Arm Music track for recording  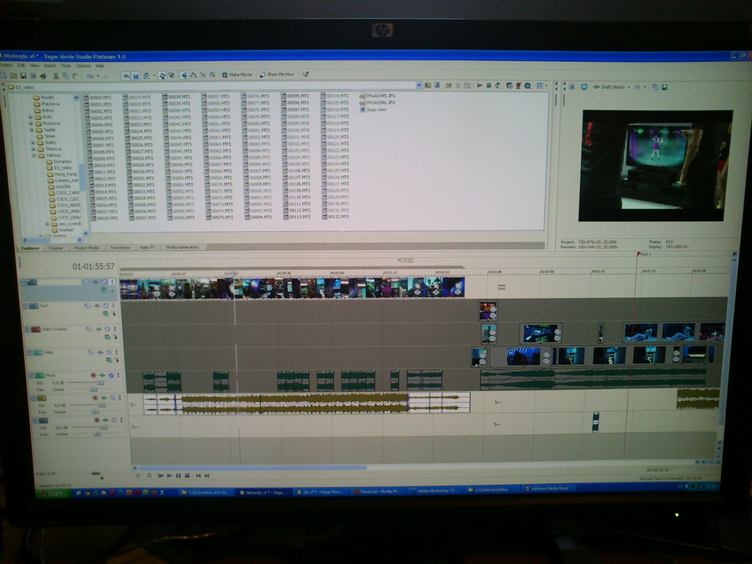pyautogui.click(x=94, y=375)
